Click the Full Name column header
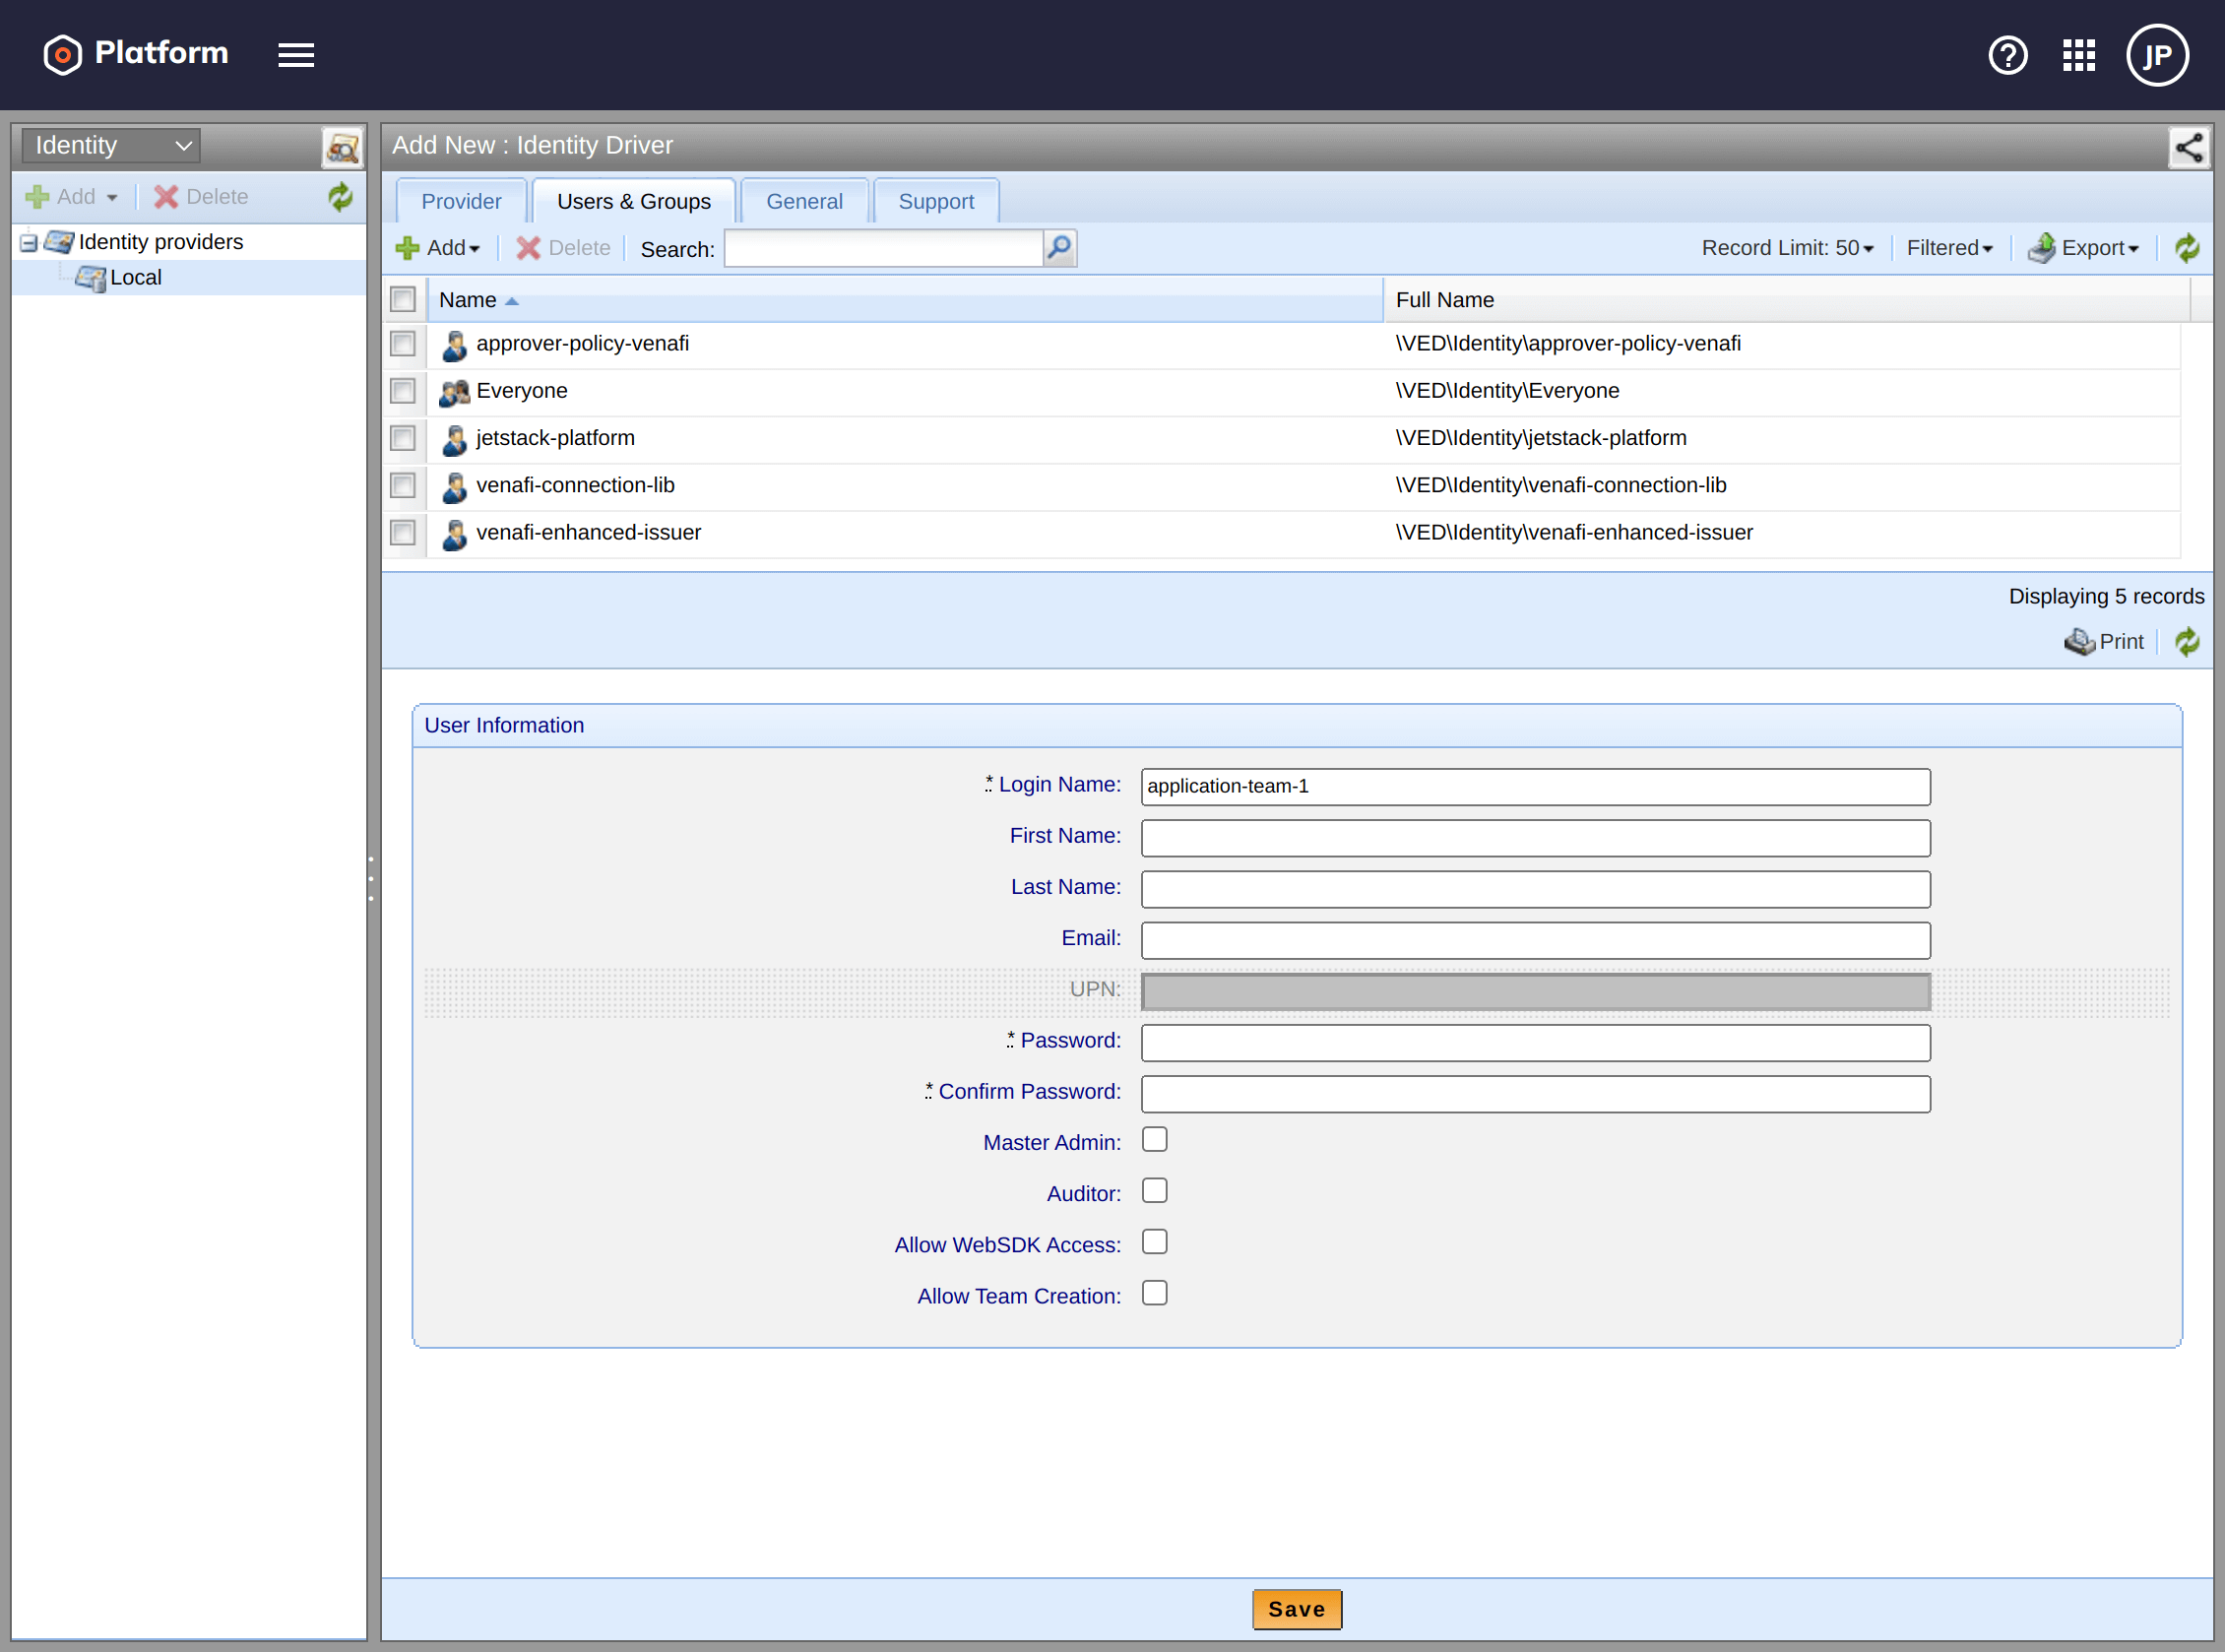 coord(1786,300)
